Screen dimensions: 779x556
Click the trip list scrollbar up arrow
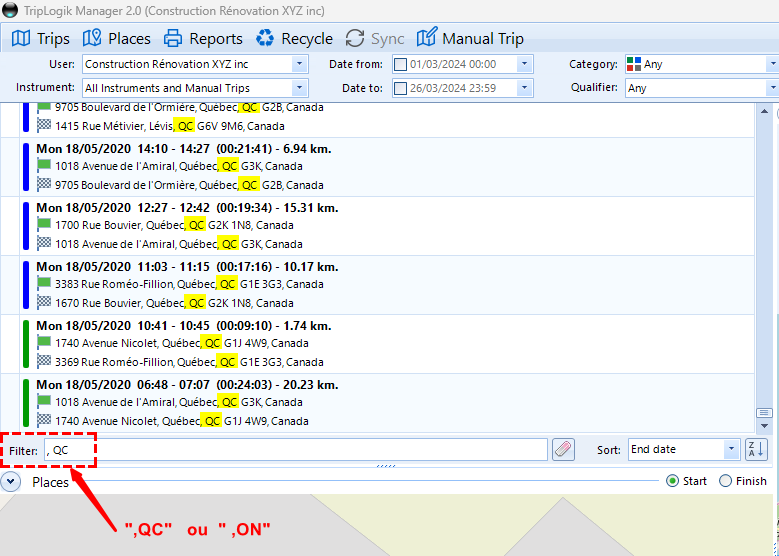[764, 111]
